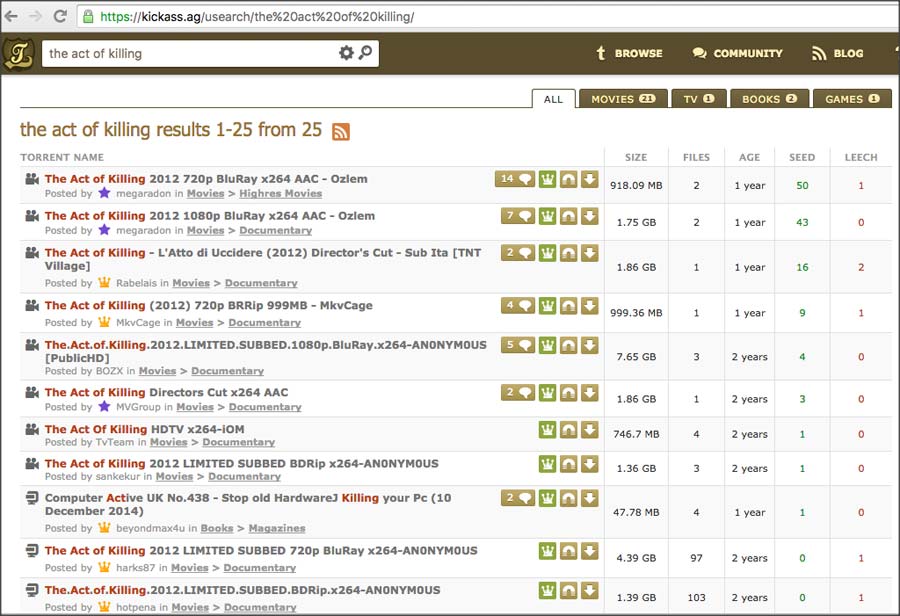This screenshot has width=900, height=616.
Task: Open 'The Act Of Killing HDTV x264-iOM' torrent
Action: point(145,429)
